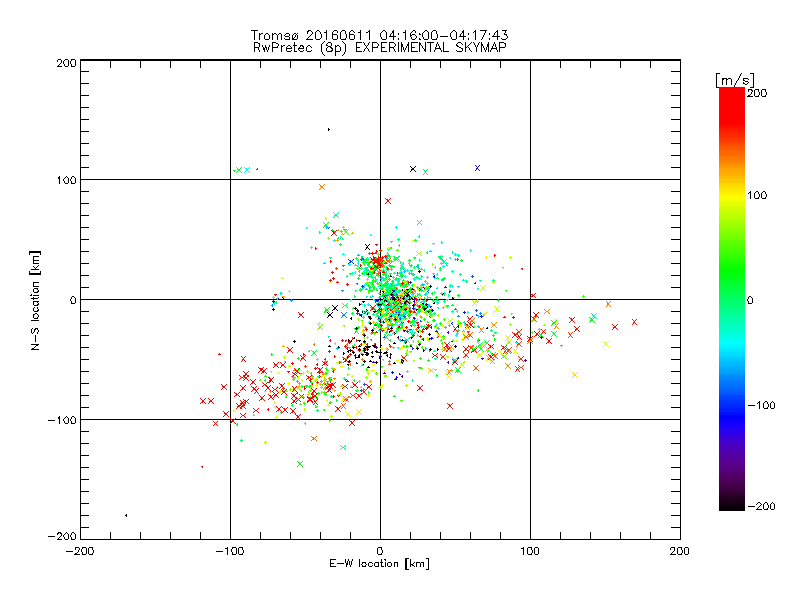
Task: Click the 100 label on the colorbar
Action: tap(757, 195)
